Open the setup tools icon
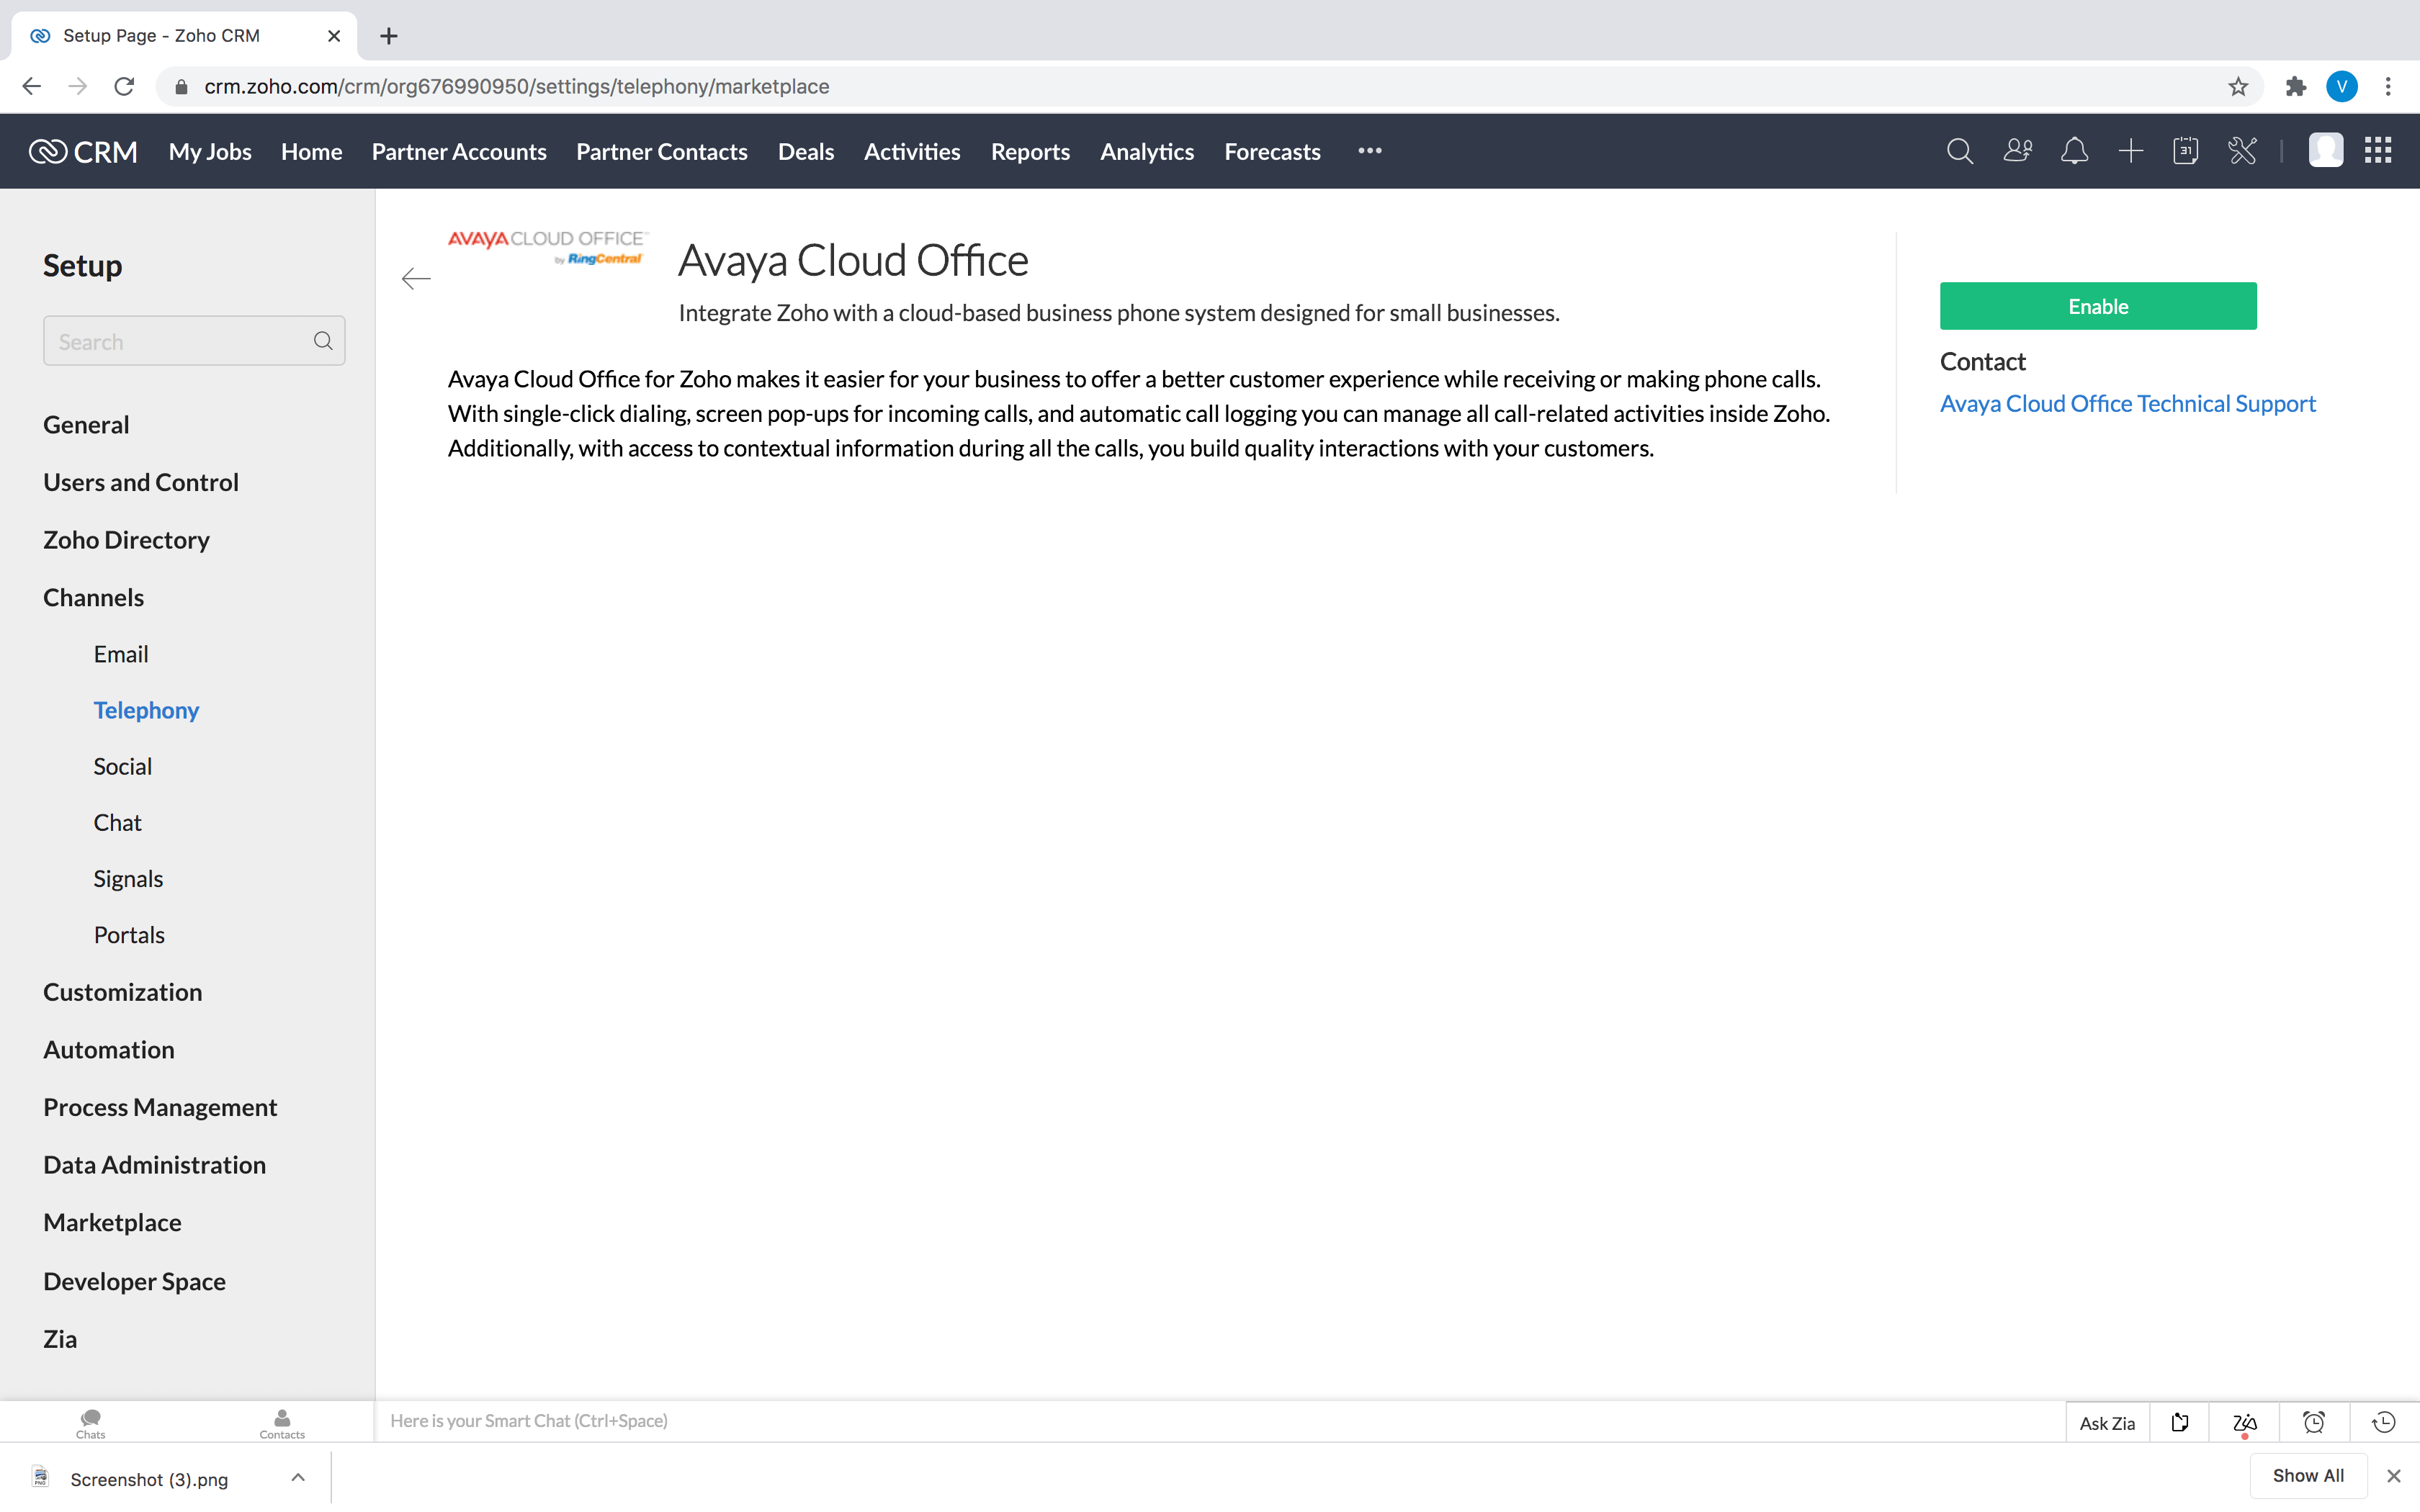Screen dimensions: 2420x1512 2242,151
